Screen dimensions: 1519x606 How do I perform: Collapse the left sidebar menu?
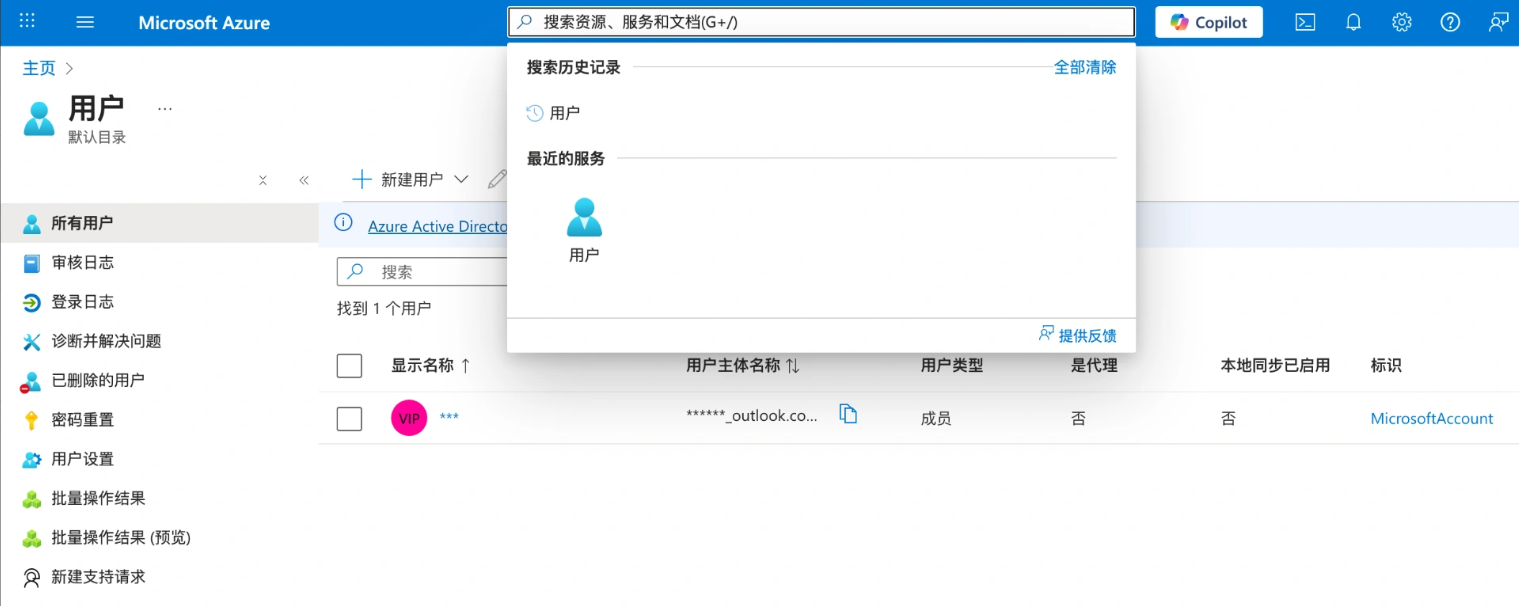304,181
